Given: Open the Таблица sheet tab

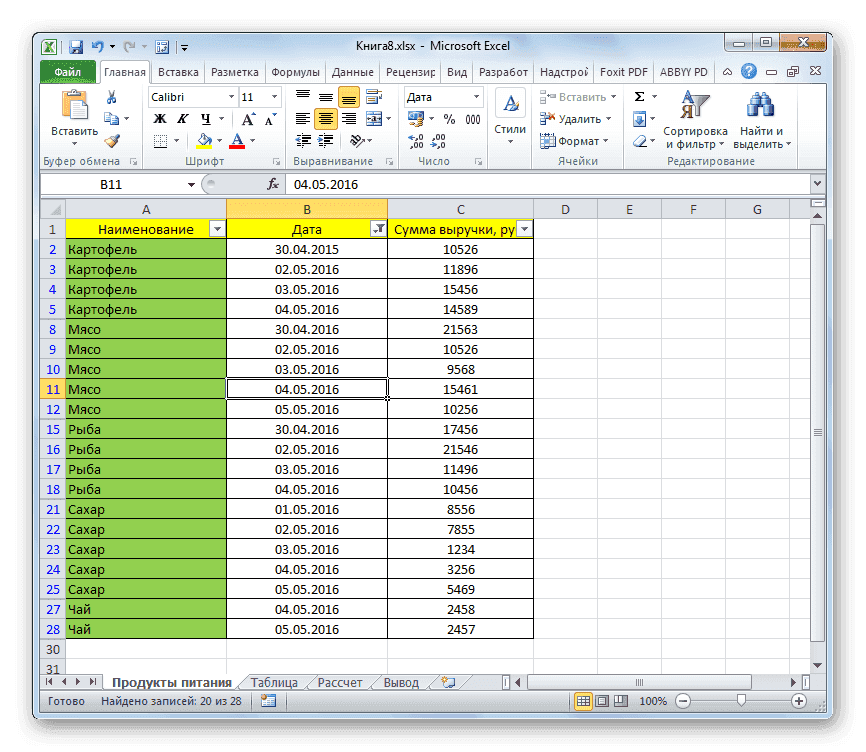Looking at the screenshot, I should 273,681.
